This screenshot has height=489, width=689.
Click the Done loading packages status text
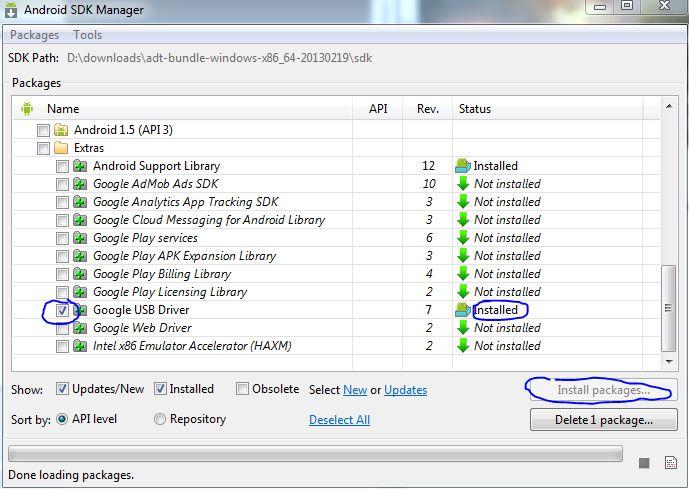(x=71, y=475)
